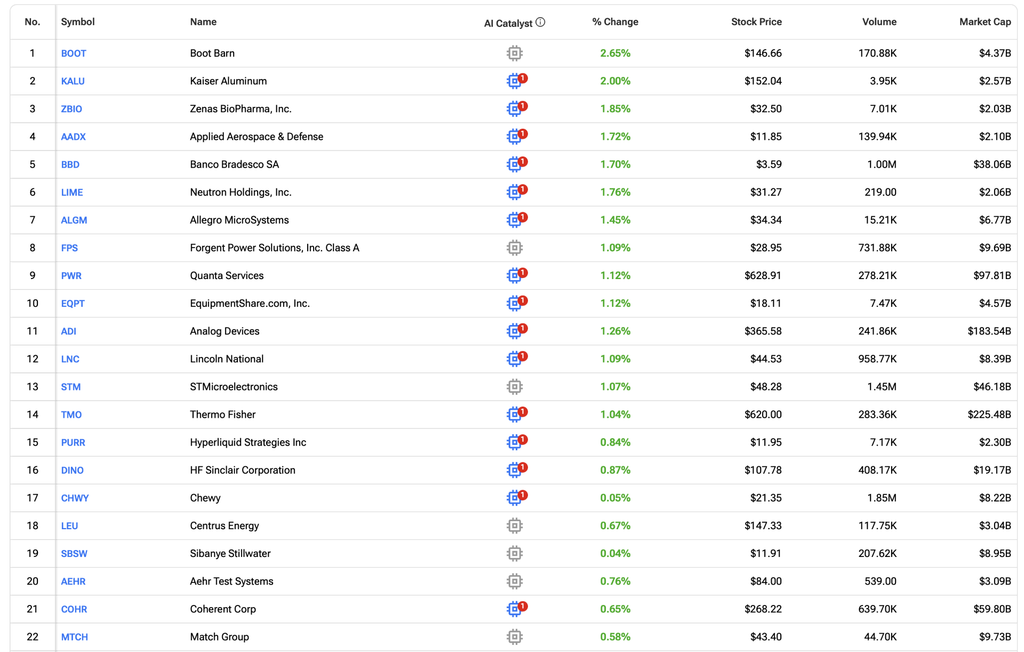Open the AI Catalyst icon for Quanta Services
Image resolution: width=1024 pixels, height=652 pixels.
point(517,275)
